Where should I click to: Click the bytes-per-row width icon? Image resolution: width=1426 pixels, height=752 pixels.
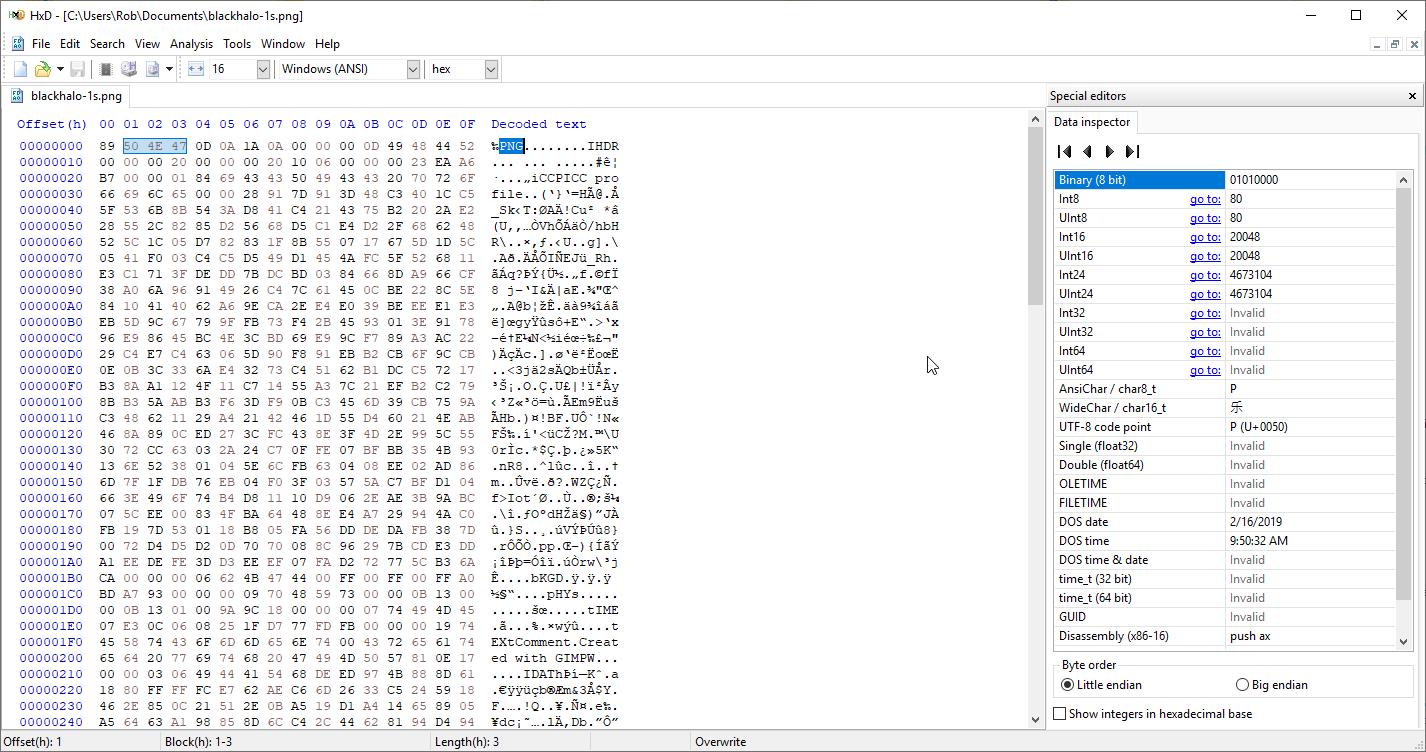(196, 69)
